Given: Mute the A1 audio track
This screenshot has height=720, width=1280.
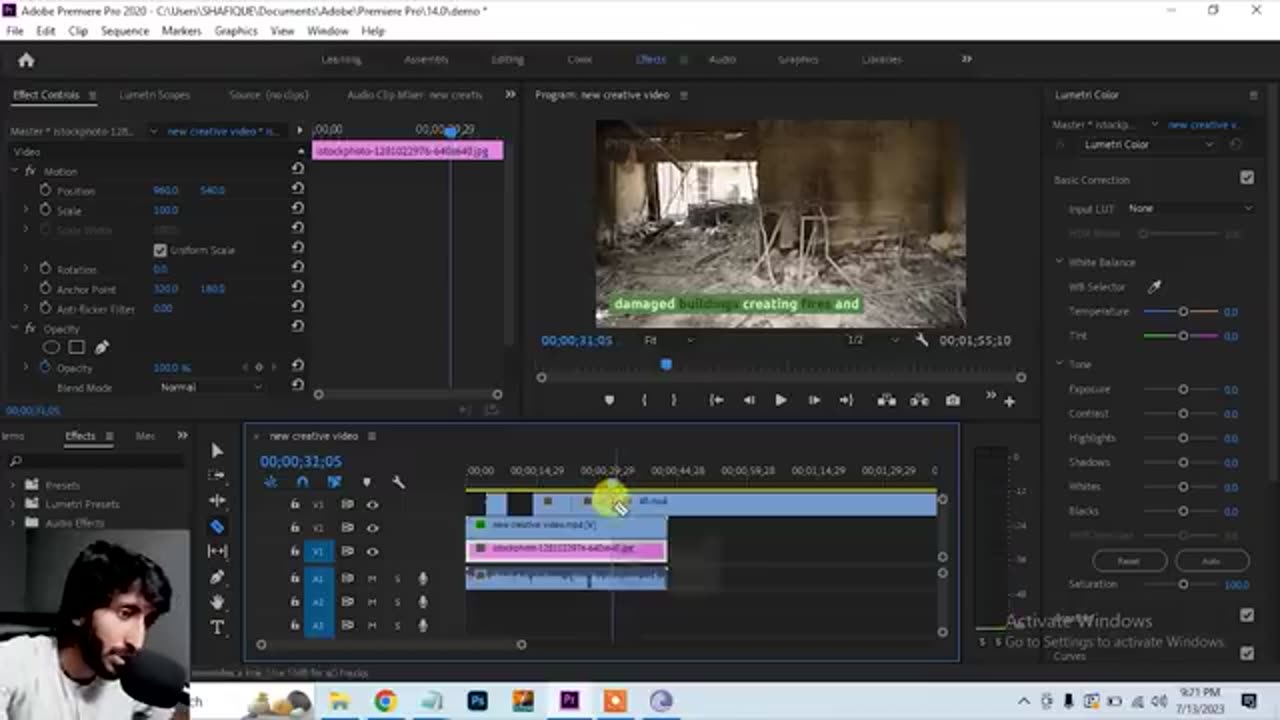Looking at the screenshot, I should [x=372, y=578].
